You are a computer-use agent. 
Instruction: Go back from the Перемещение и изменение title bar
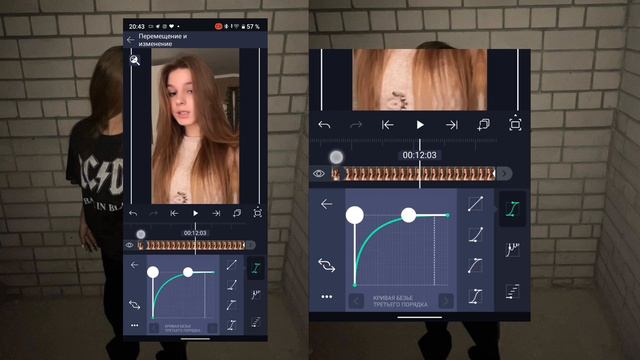pos(131,40)
